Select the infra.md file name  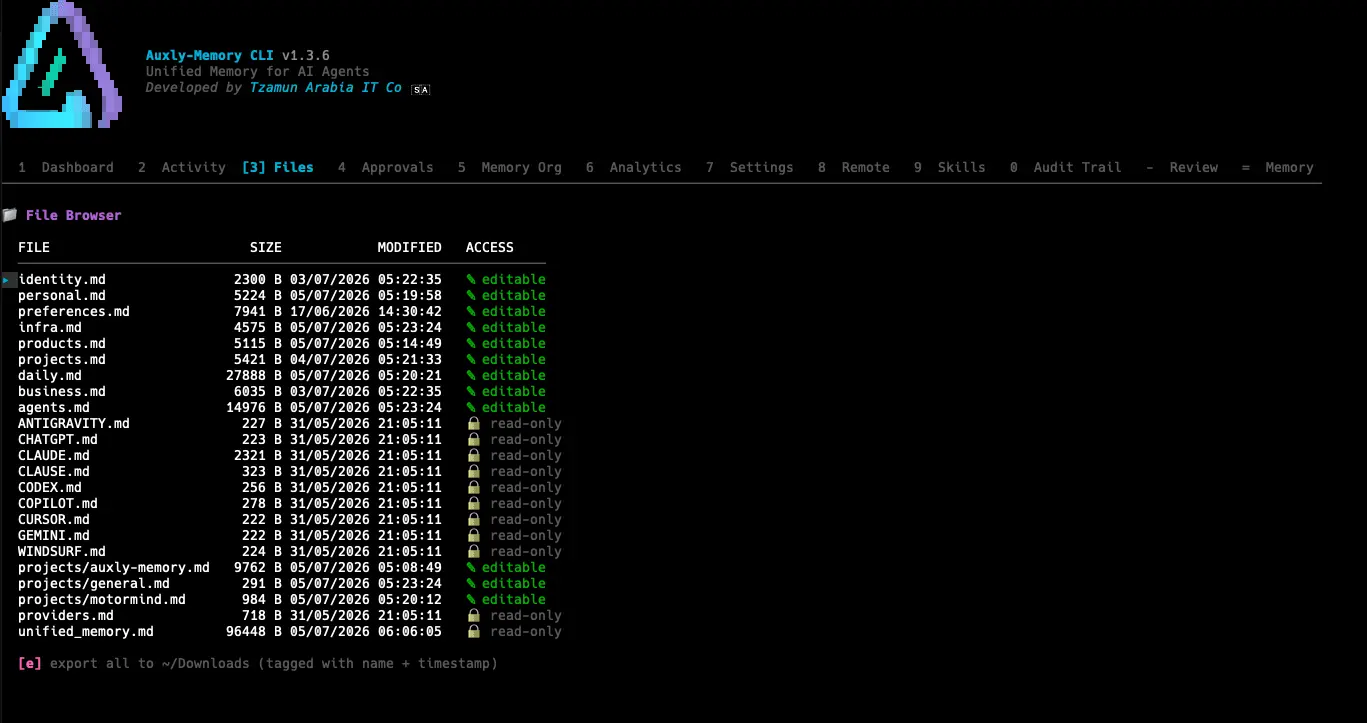click(50, 327)
